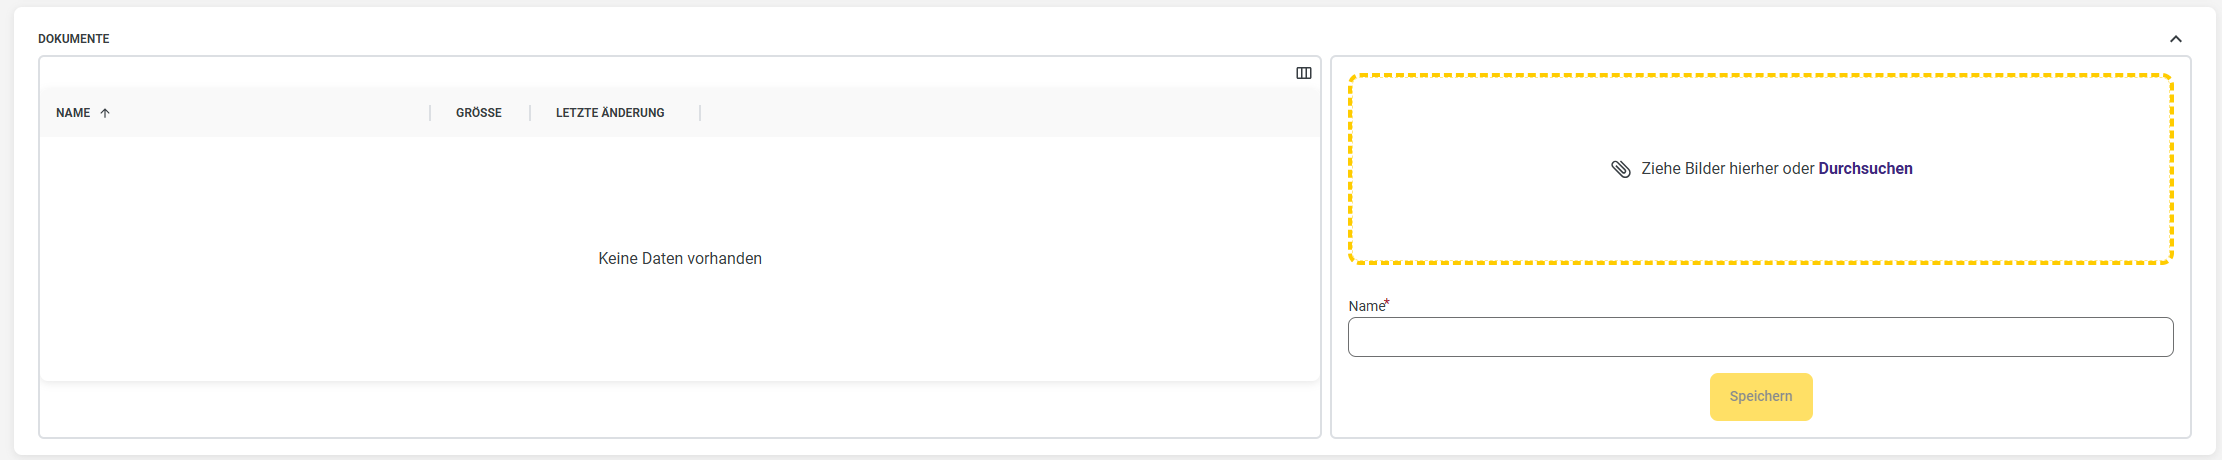This screenshot has height=460, width=2222.
Task: Click column divider after GRÖSSE header
Action: tap(530, 113)
